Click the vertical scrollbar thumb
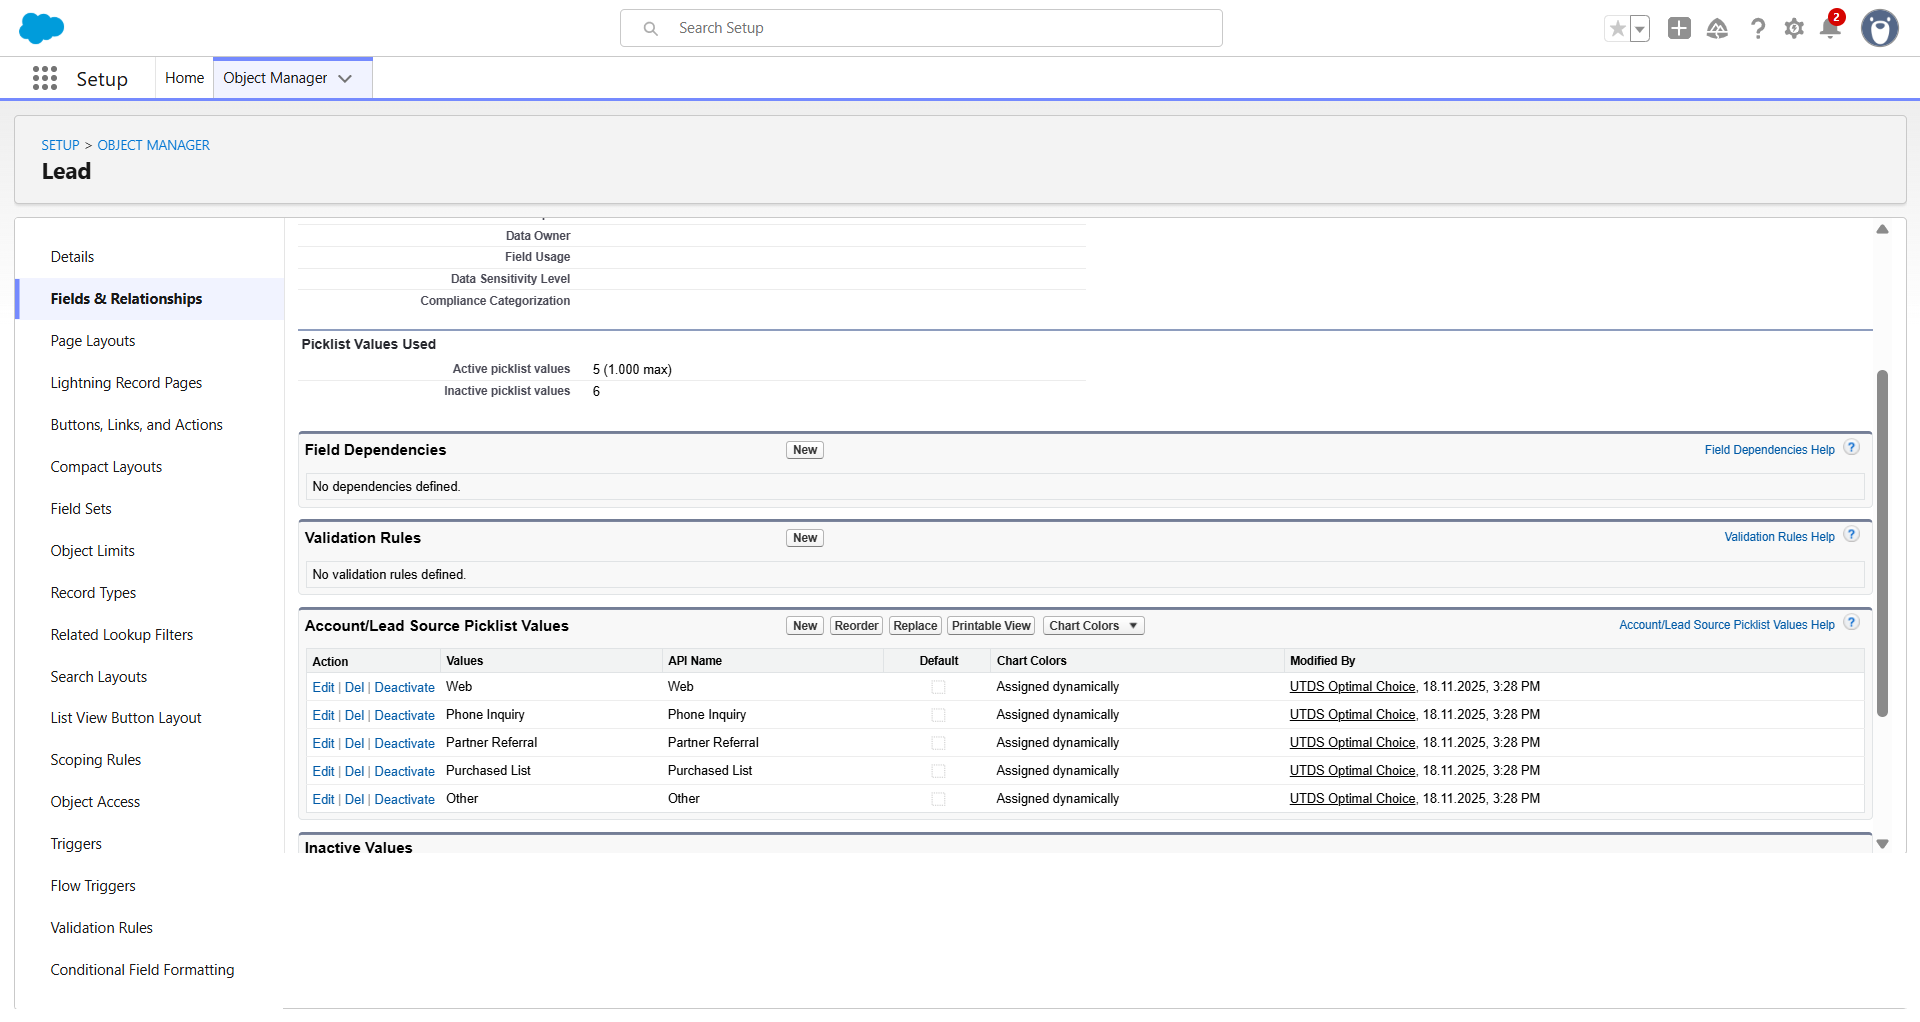The image size is (1920, 1022). point(1882,544)
